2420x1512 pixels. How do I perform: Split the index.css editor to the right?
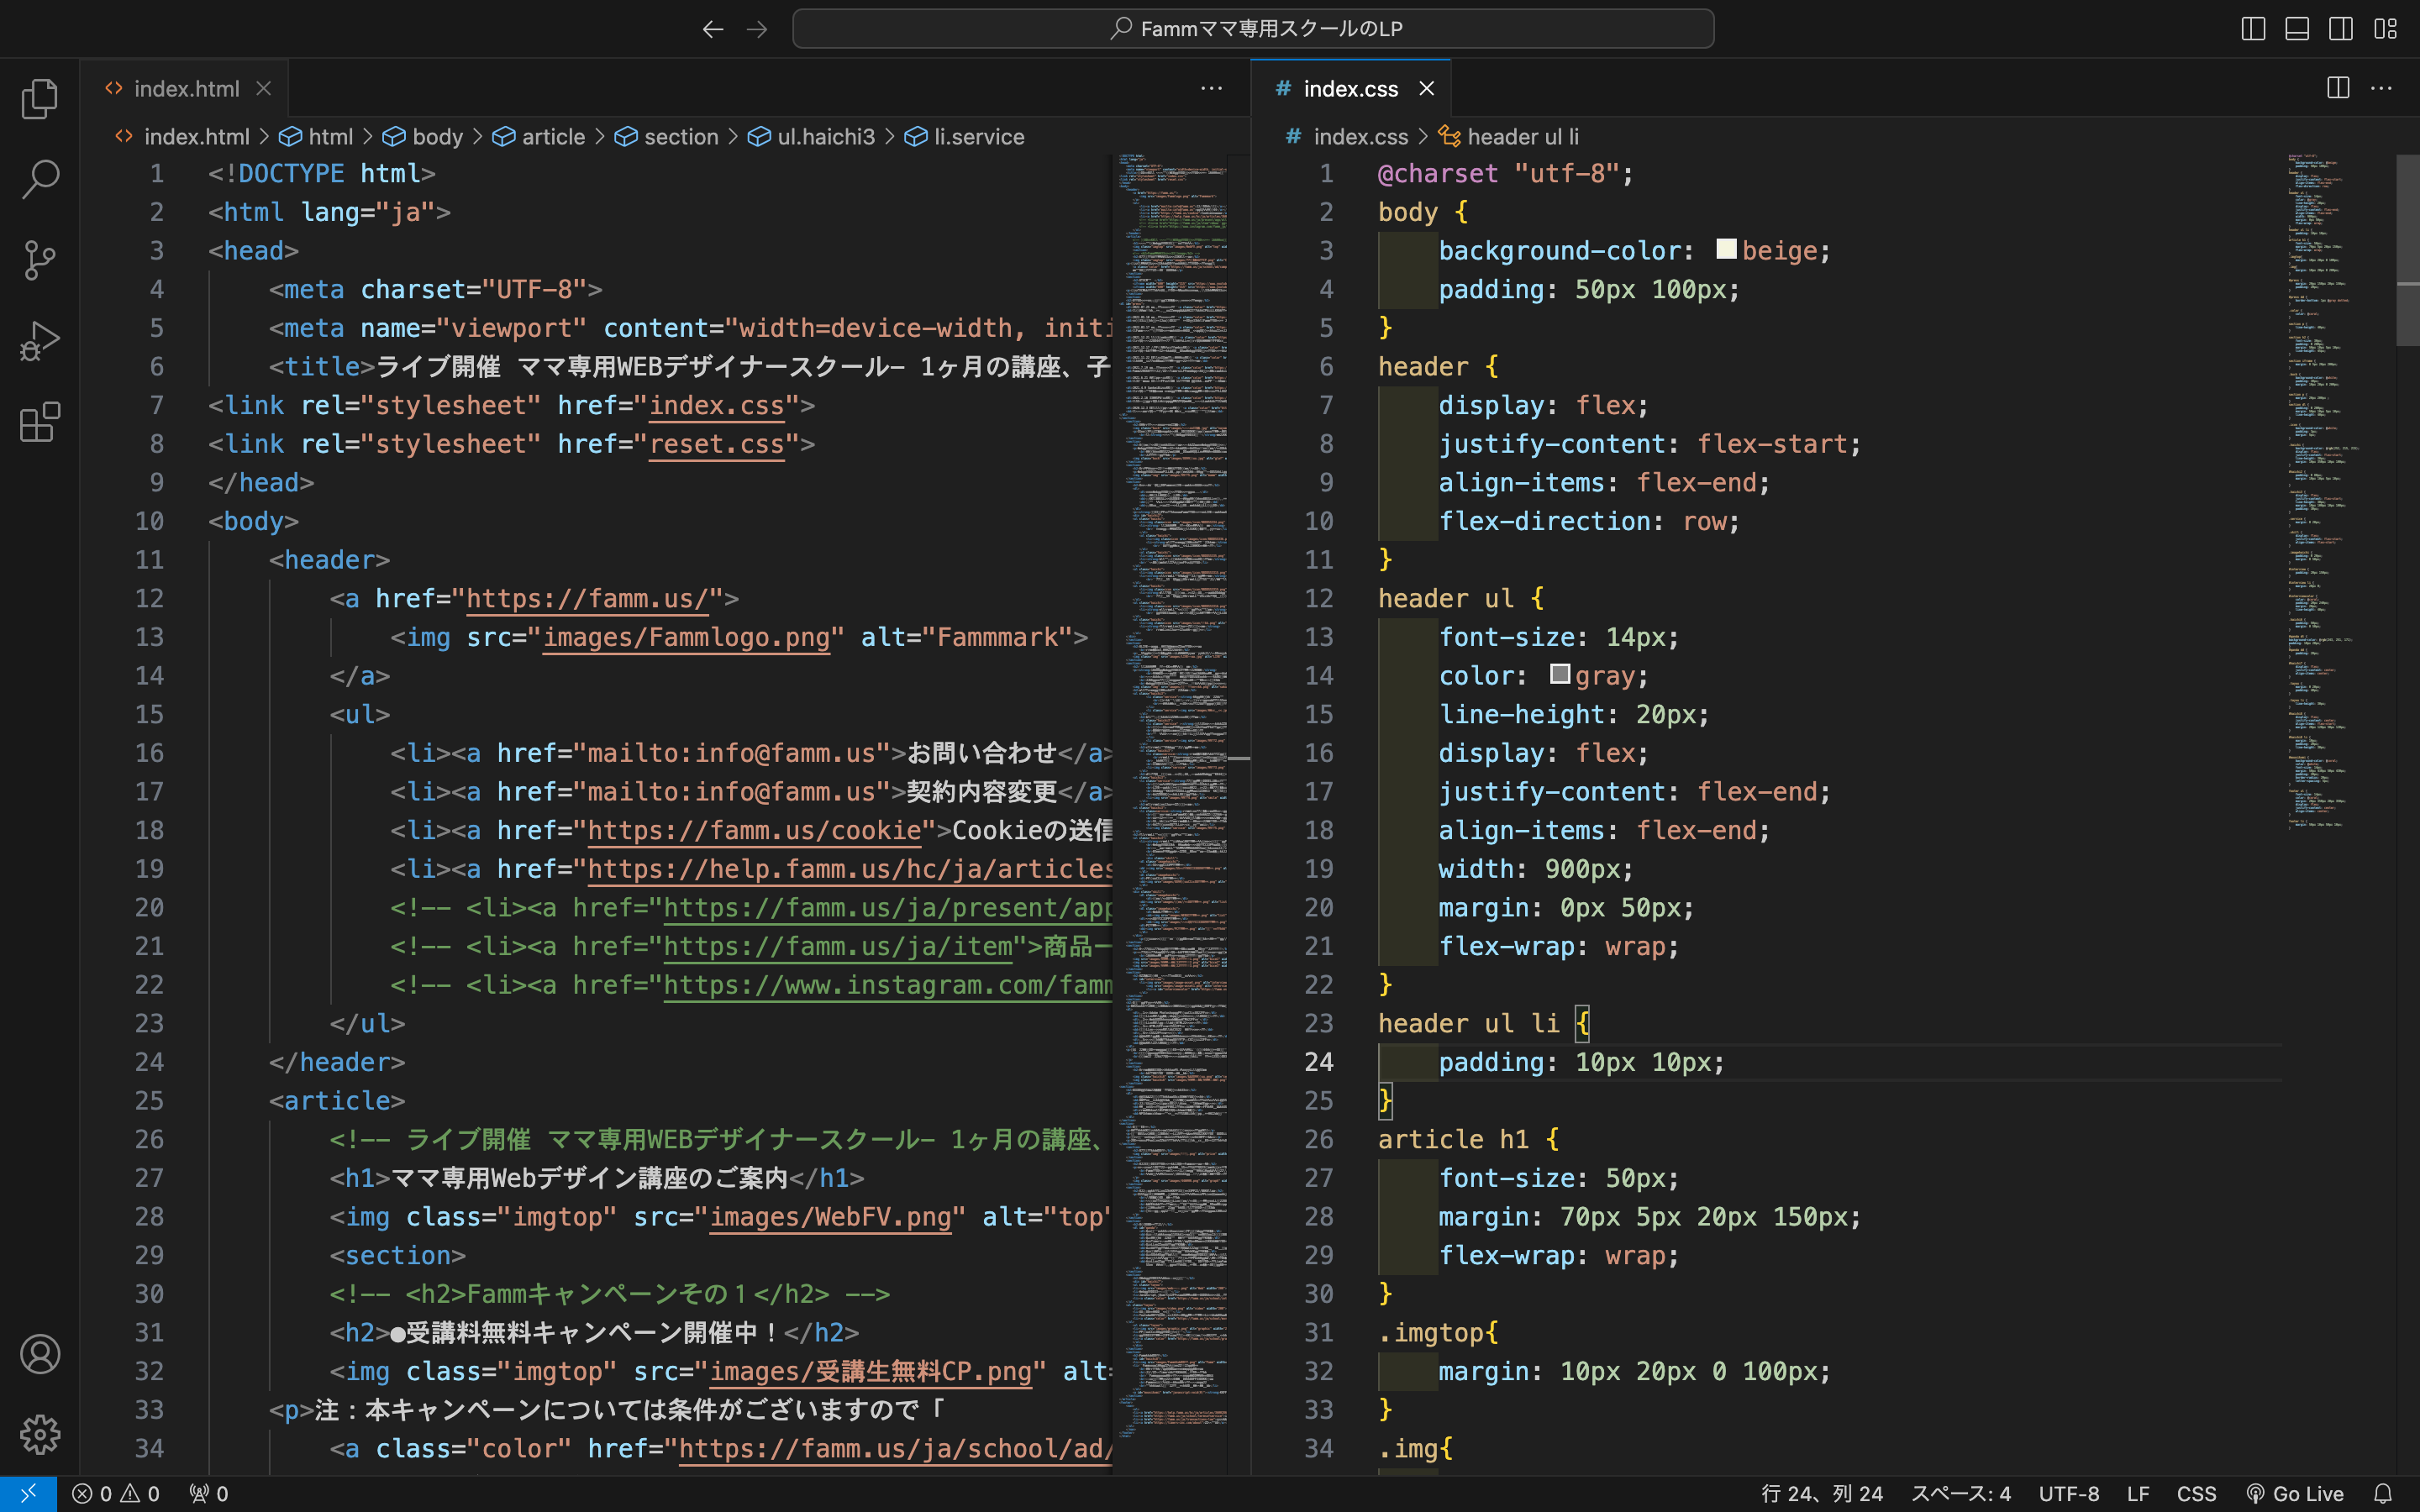coord(2338,88)
